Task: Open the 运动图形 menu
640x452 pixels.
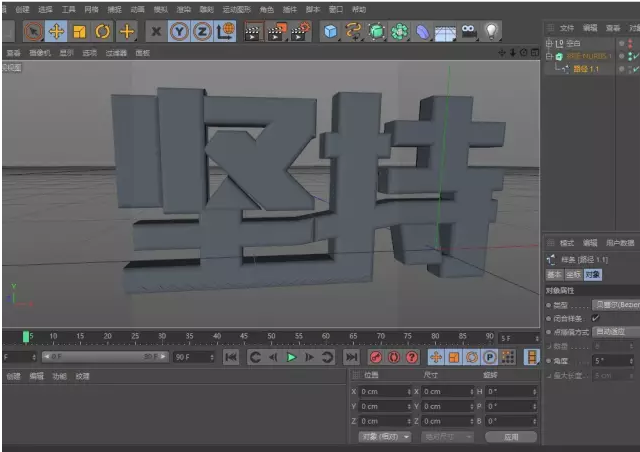Action: tap(234, 9)
